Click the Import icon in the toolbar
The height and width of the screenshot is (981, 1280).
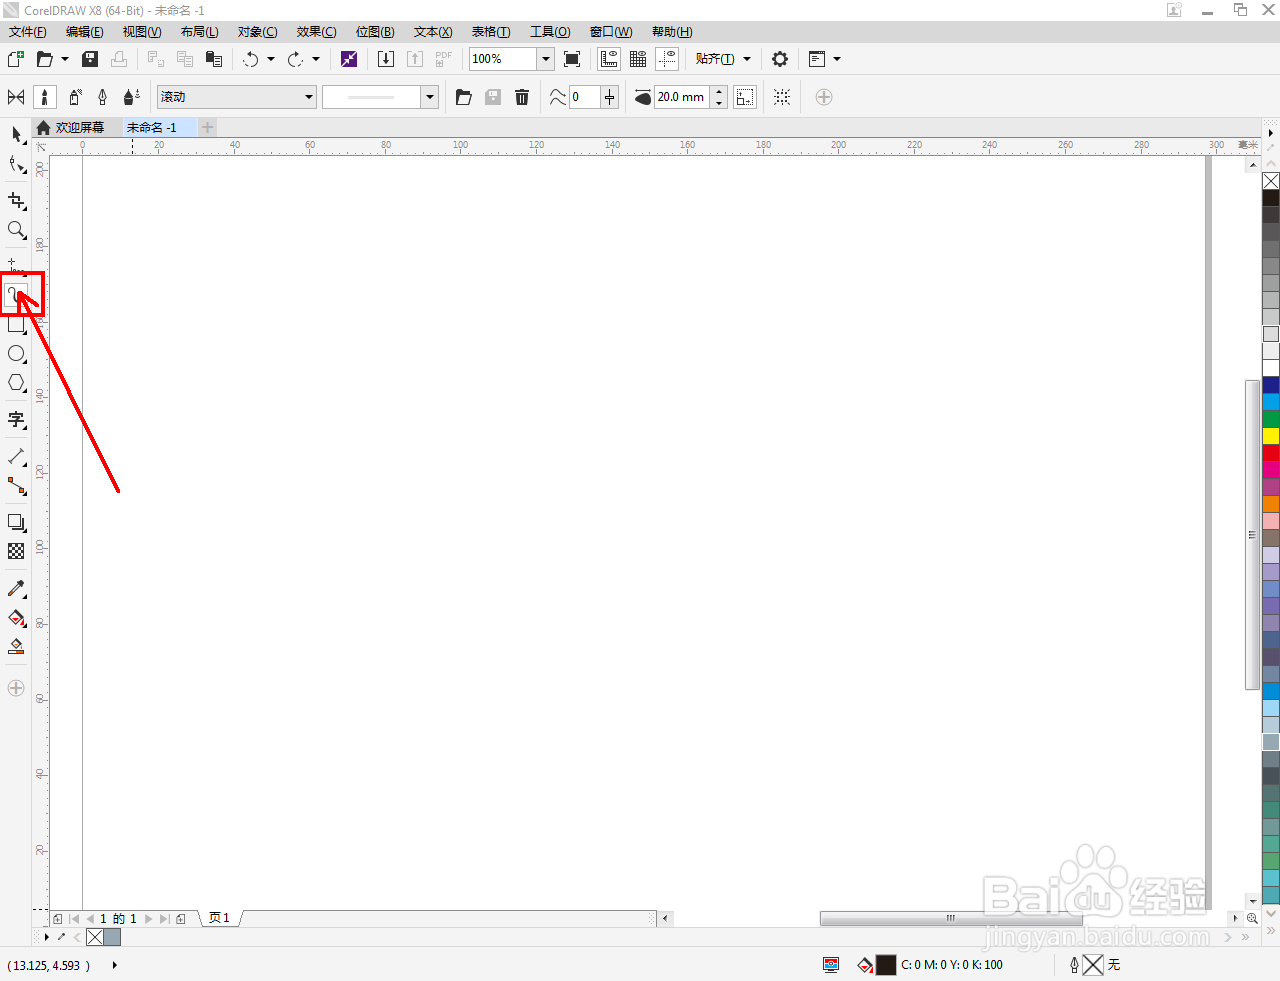[x=386, y=59]
